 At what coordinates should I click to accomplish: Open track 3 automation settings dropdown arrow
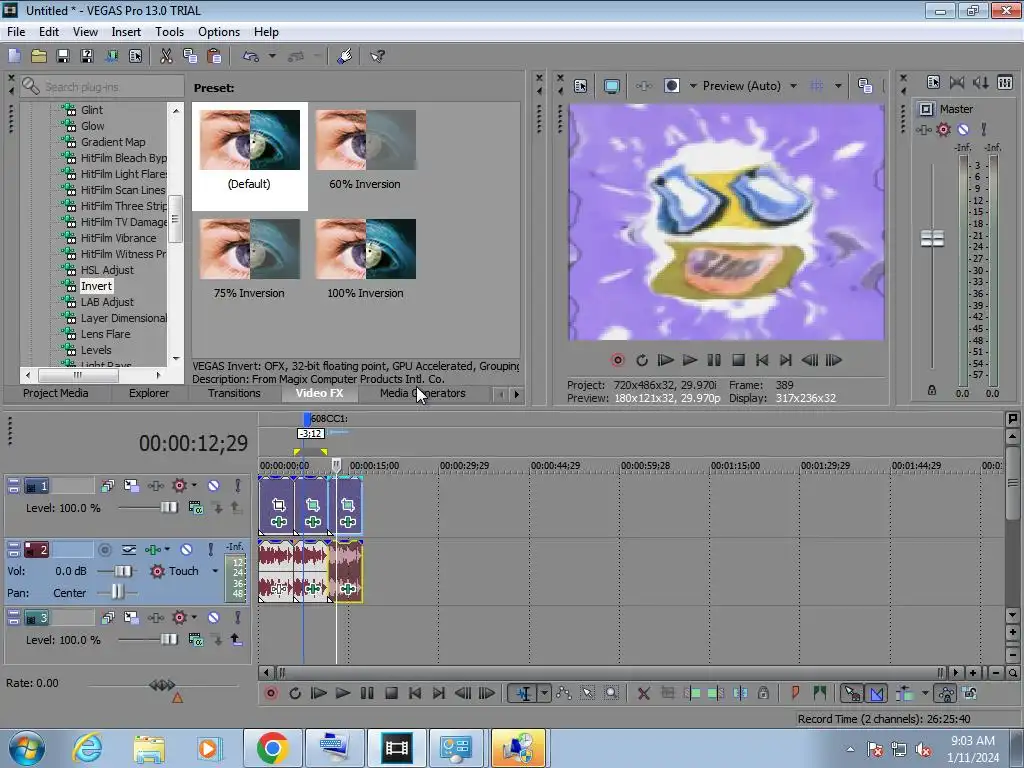194,618
